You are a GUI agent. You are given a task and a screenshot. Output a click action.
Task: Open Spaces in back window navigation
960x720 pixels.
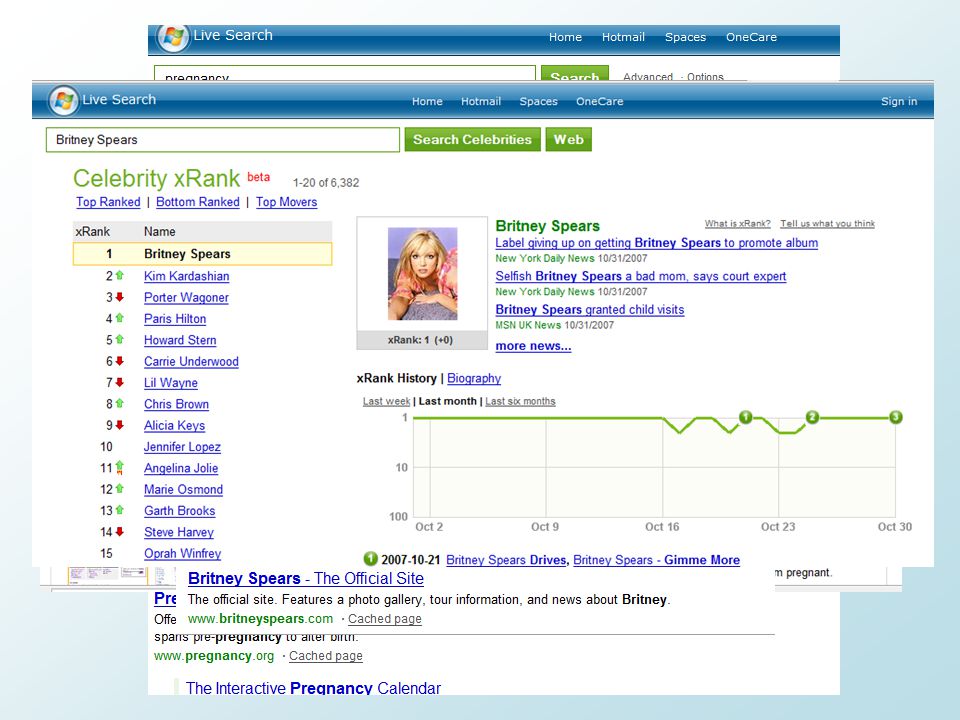[x=685, y=37]
